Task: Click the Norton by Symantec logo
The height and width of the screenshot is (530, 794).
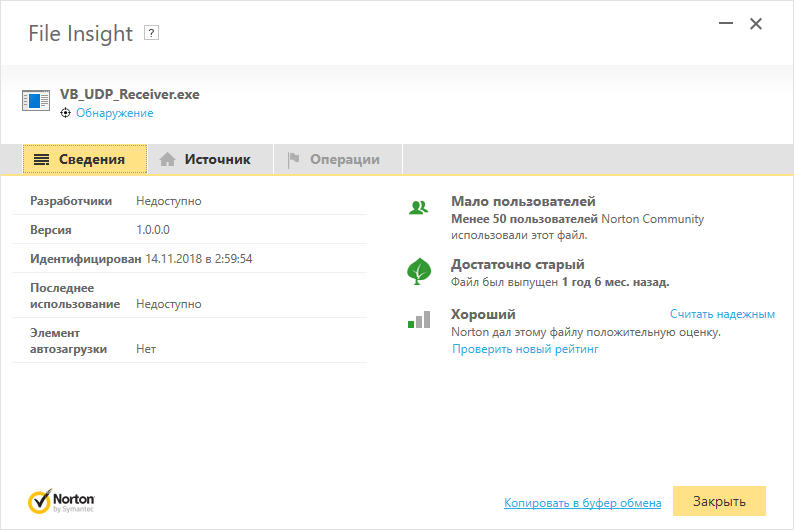Action: point(62,500)
